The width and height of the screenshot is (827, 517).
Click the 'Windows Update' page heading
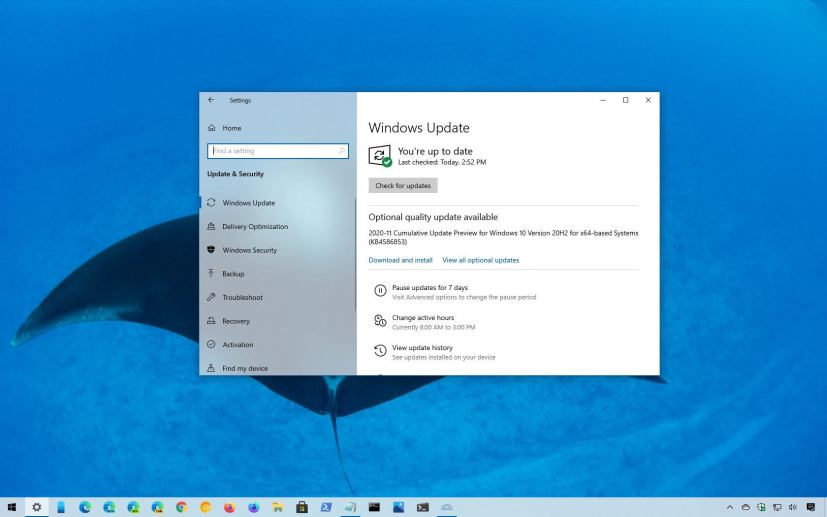pyautogui.click(x=419, y=128)
